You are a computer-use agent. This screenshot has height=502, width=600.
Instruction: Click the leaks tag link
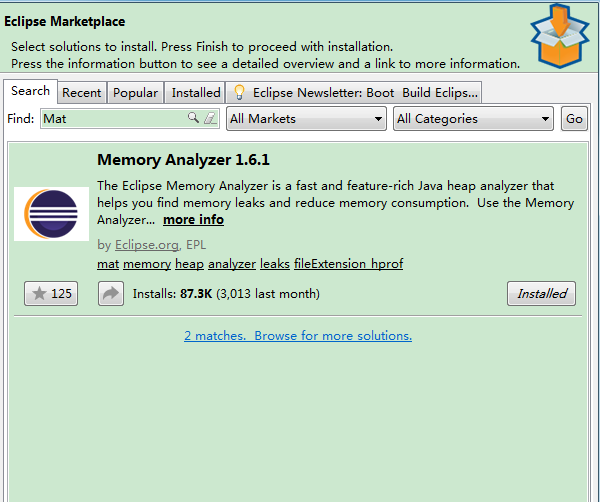(275, 264)
